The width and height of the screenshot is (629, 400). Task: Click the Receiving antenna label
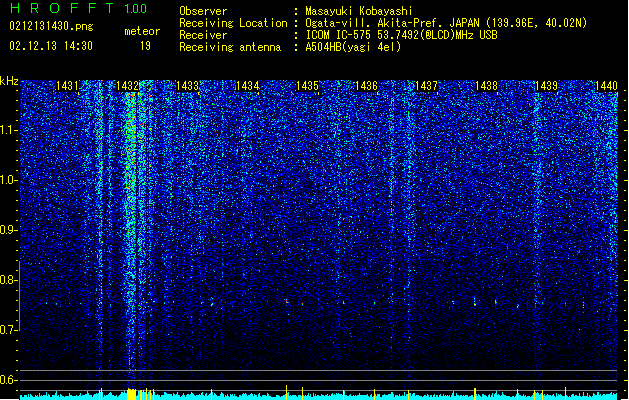point(230,47)
